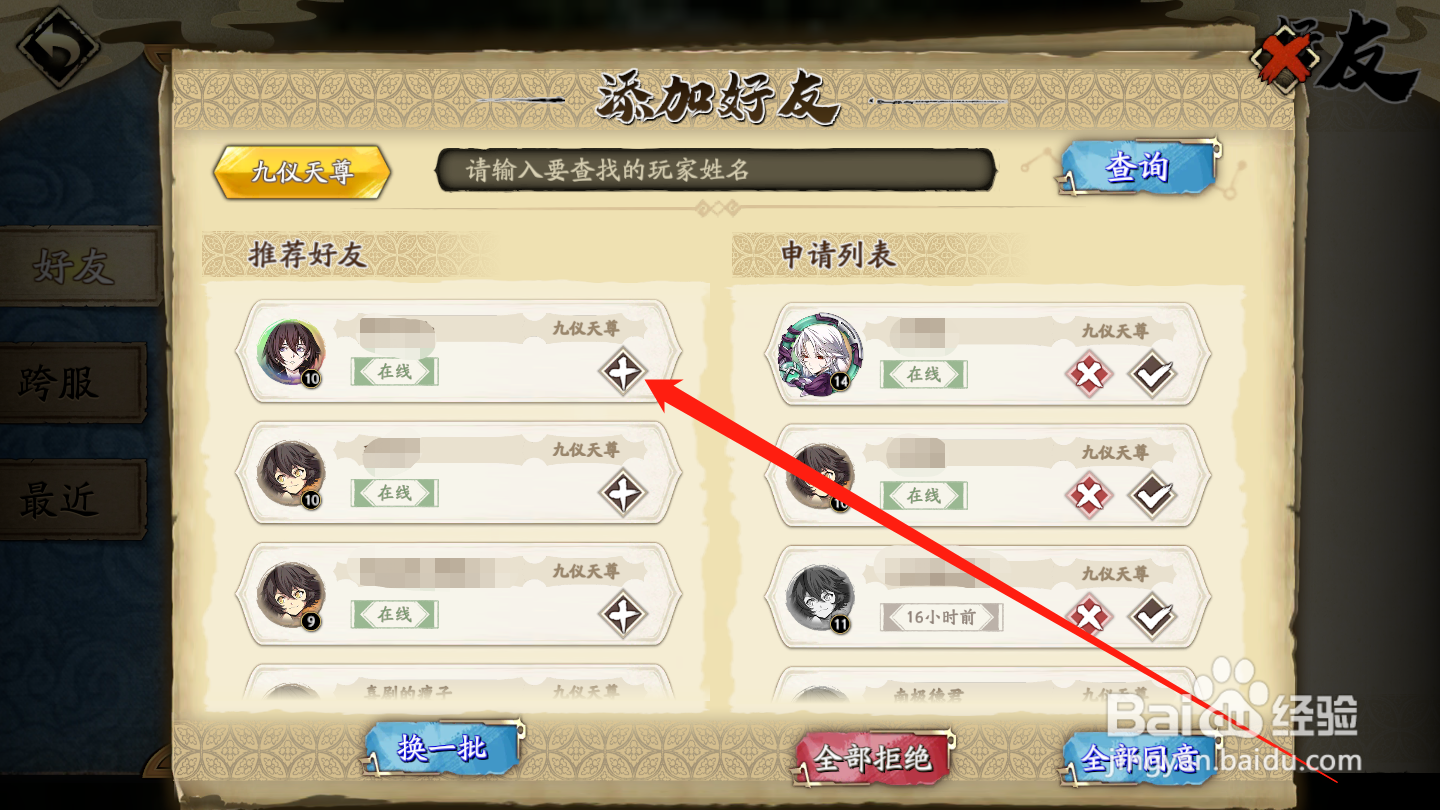Focus the player name search field

(716, 170)
